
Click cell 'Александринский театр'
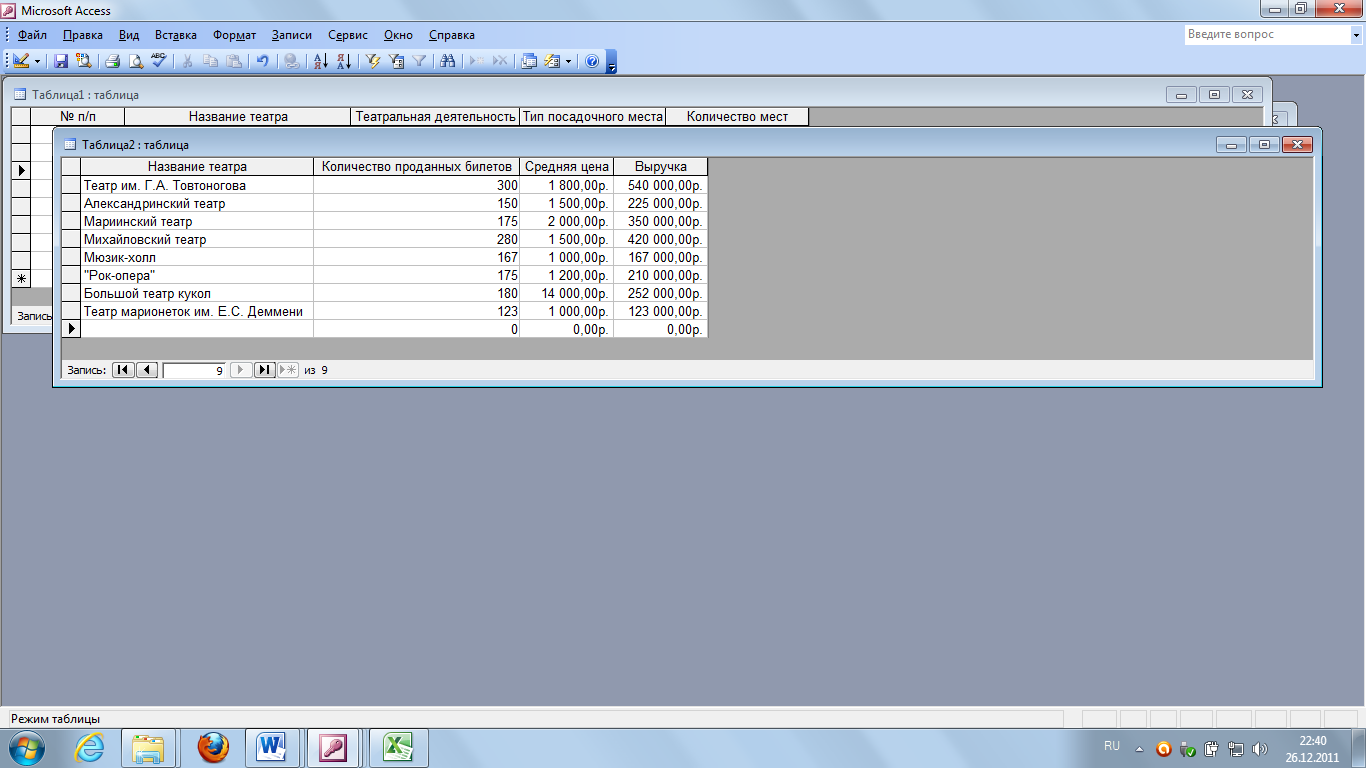pos(197,203)
